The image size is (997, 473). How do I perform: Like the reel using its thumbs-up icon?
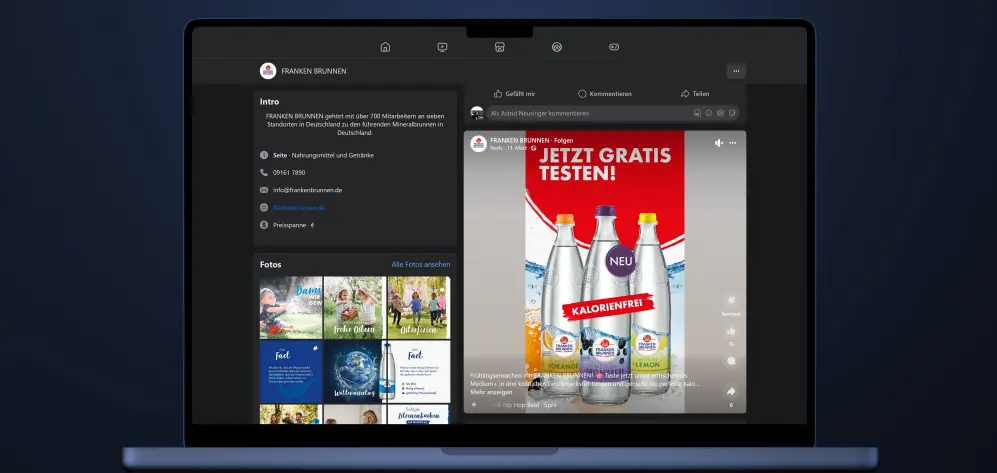click(x=731, y=331)
